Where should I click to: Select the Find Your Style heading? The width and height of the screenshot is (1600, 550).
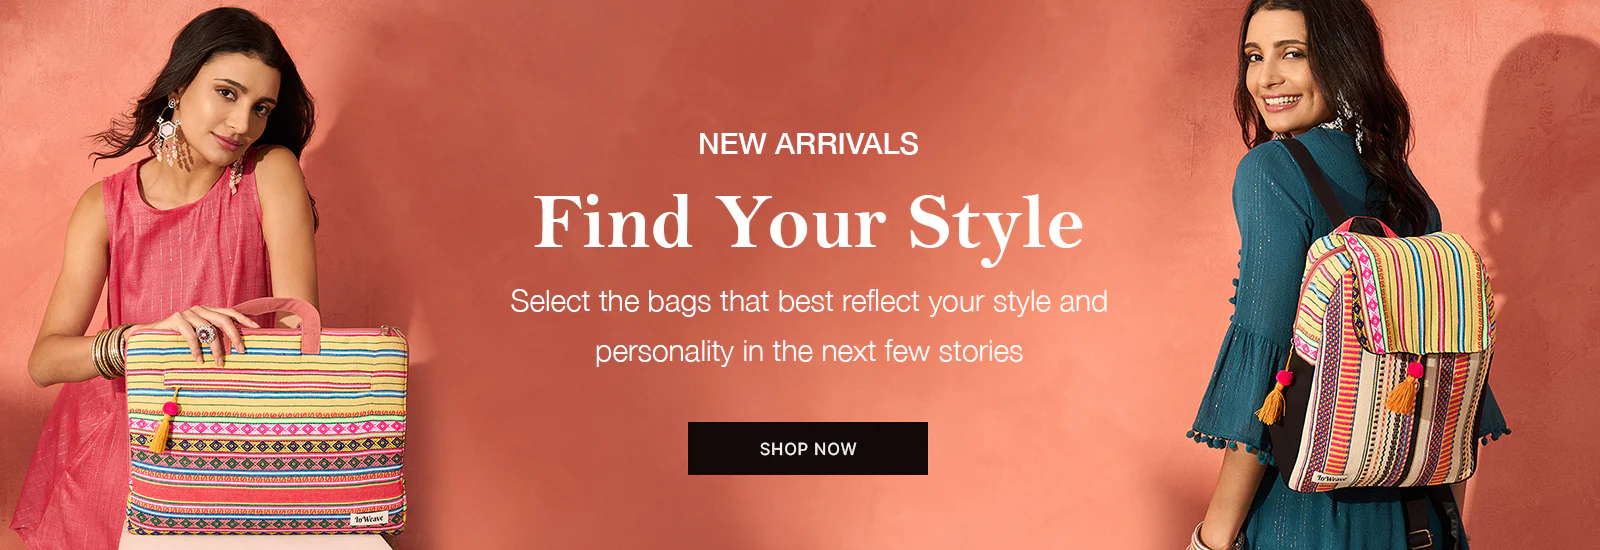[808, 222]
